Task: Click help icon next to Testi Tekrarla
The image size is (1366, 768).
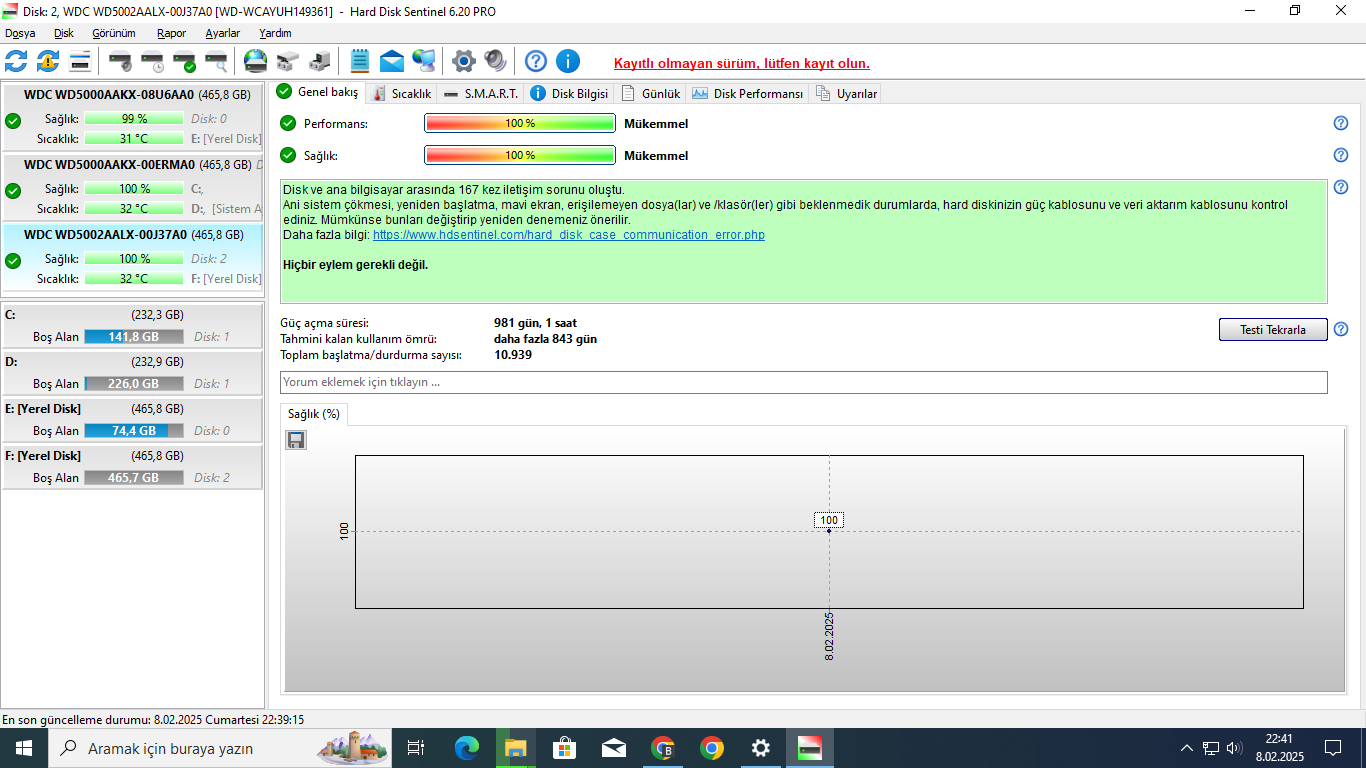Action: click(1341, 329)
